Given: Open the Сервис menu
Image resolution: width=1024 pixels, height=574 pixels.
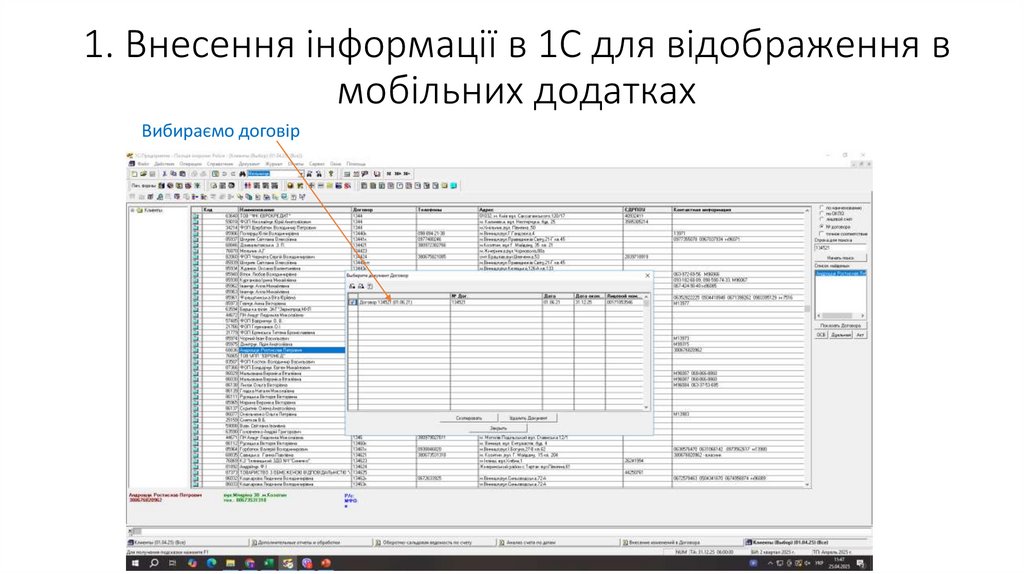Looking at the screenshot, I should click(x=317, y=164).
